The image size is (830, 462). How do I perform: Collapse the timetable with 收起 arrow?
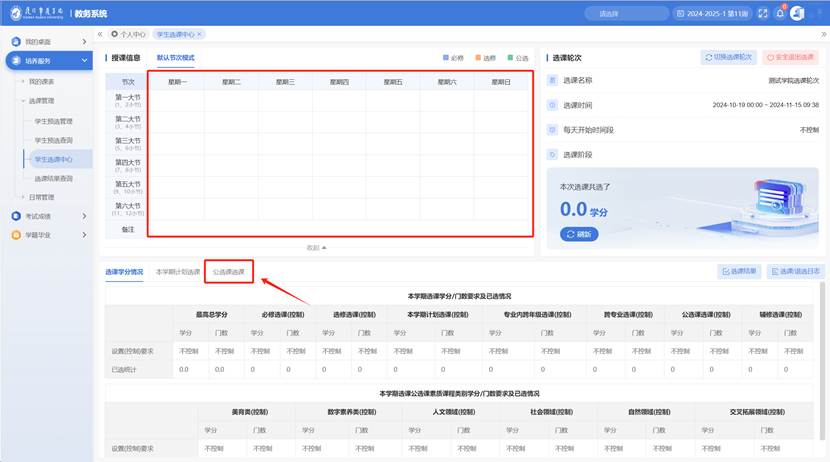pyautogui.click(x=316, y=247)
